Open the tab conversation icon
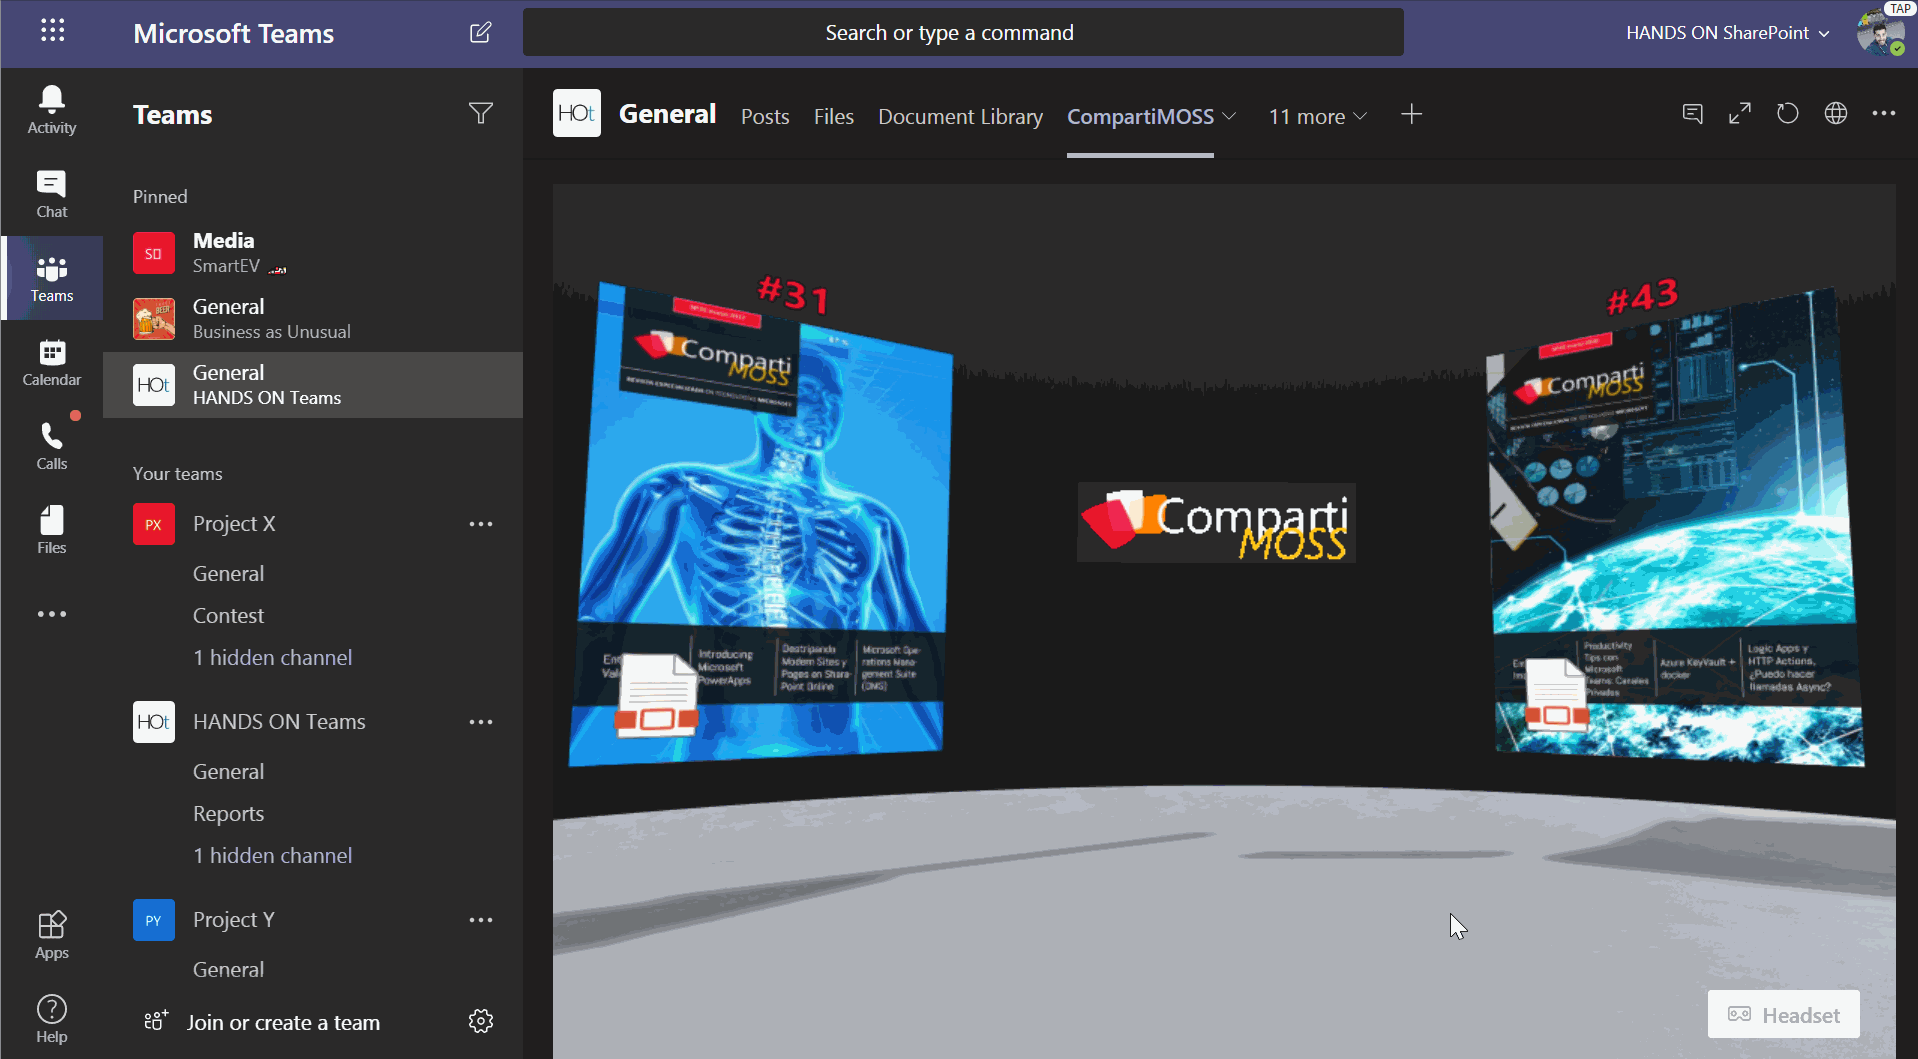This screenshot has height=1059, width=1918. (x=1692, y=114)
